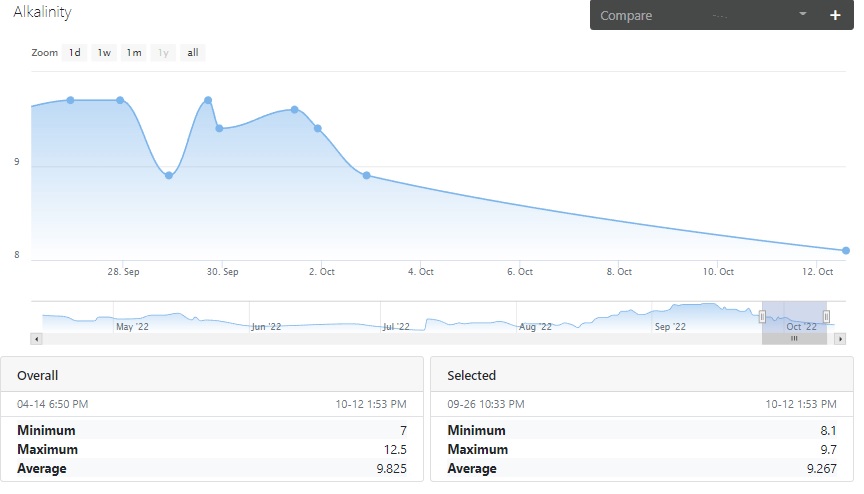Click the navigator left scroll arrow

click(x=36, y=339)
